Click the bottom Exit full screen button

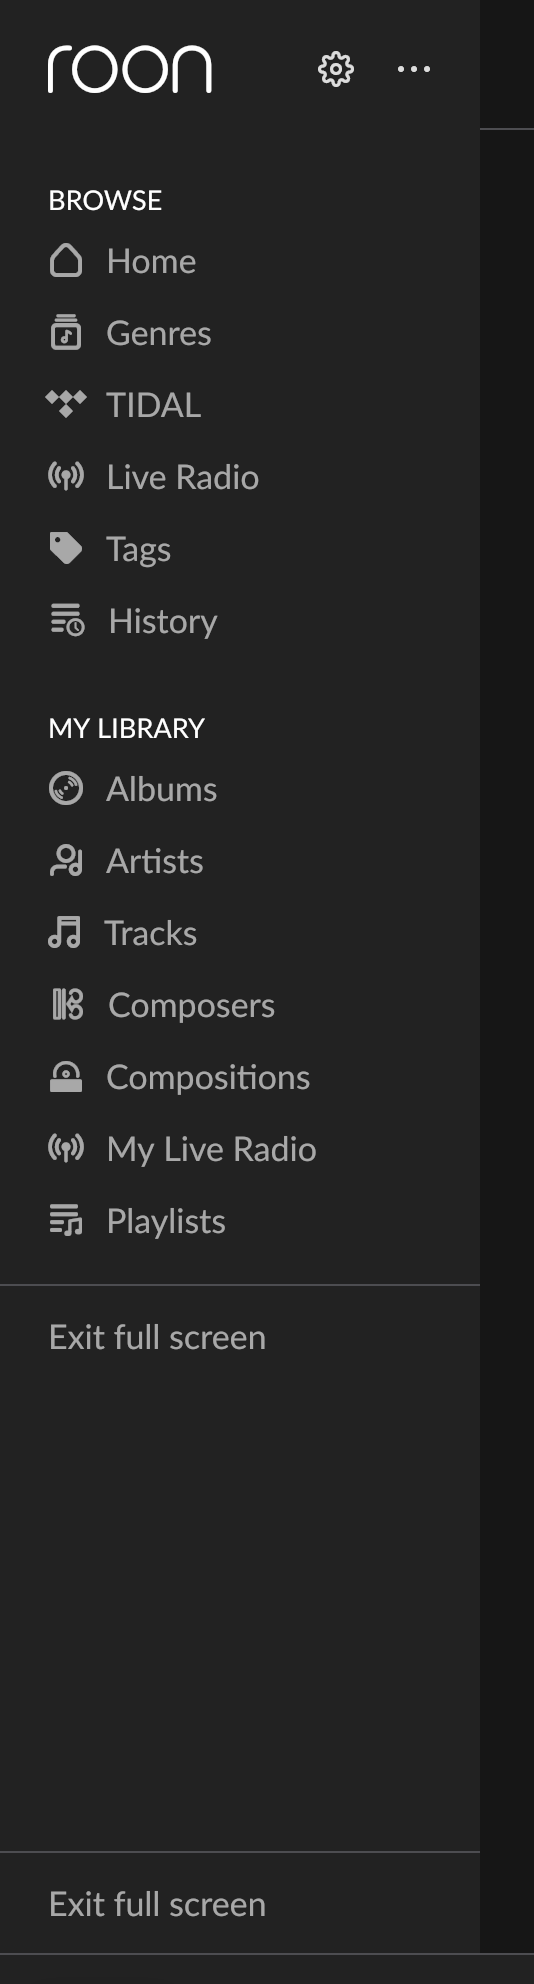pos(158,1905)
